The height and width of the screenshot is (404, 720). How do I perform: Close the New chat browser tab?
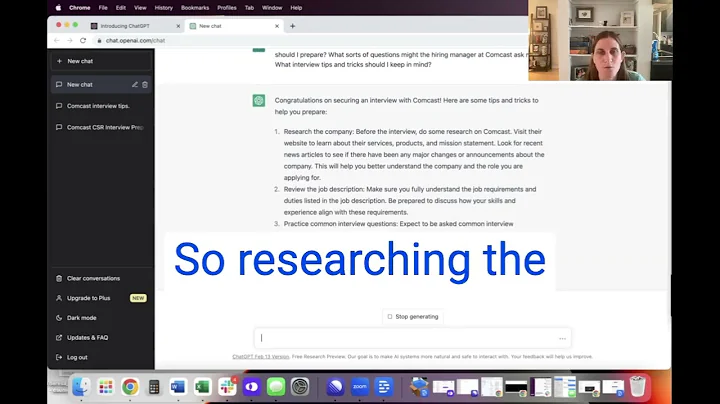pyautogui.click(x=277, y=26)
